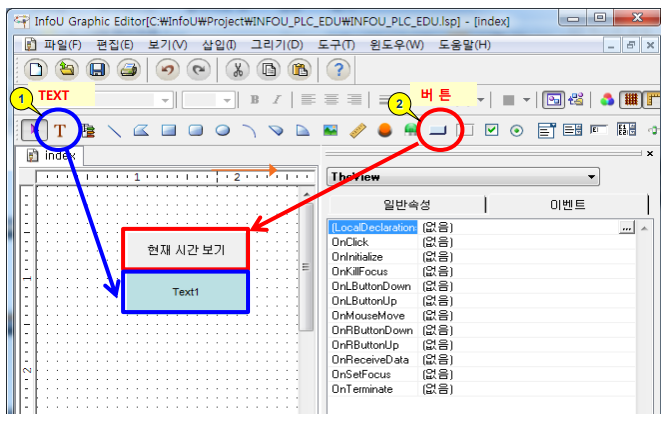This screenshot has height=424, width=666.
Task: Click the Print icon
Action: coord(129,69)
